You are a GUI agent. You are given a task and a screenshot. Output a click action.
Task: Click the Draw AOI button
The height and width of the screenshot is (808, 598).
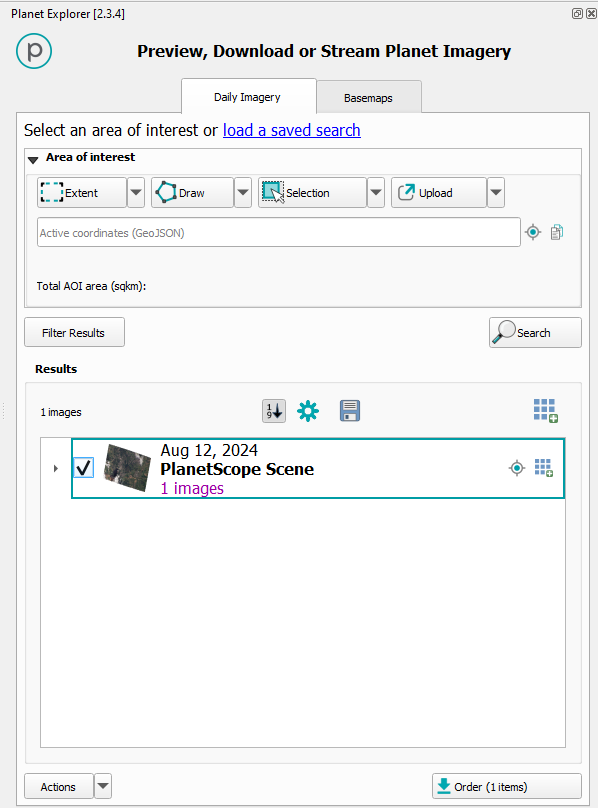coord(192,193)
